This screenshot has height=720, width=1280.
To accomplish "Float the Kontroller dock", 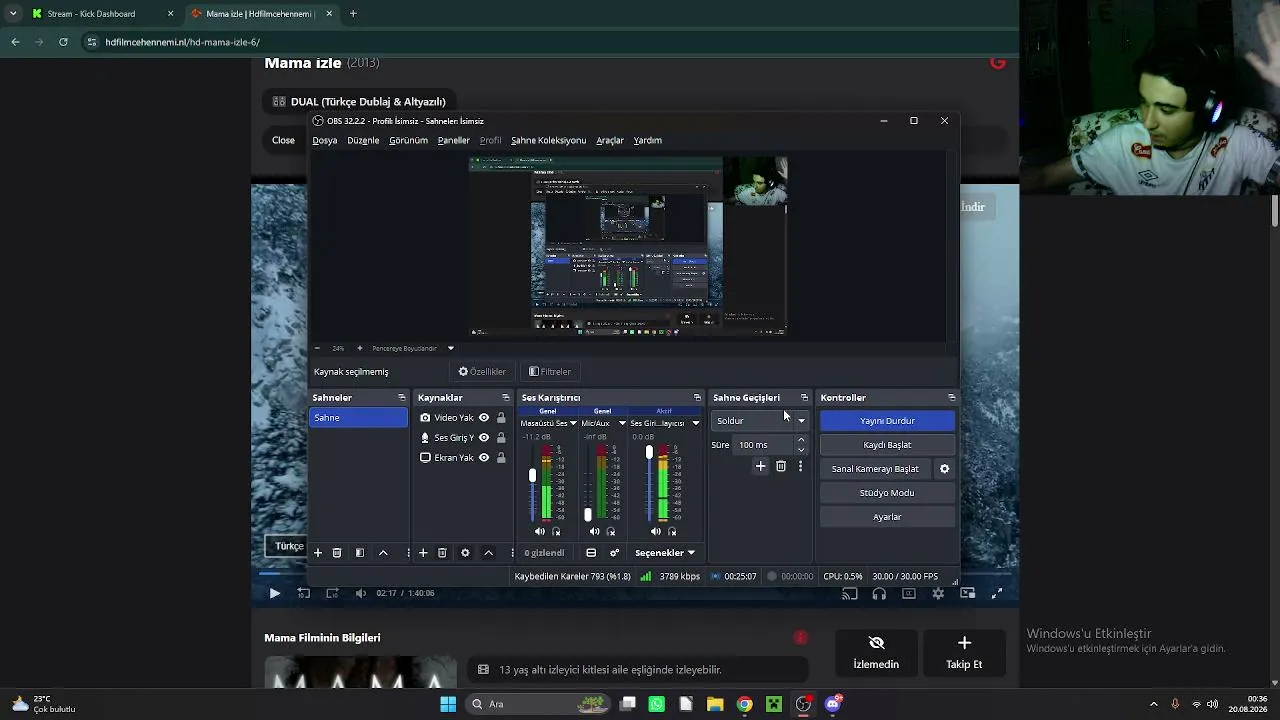I will tap(951, 398).
